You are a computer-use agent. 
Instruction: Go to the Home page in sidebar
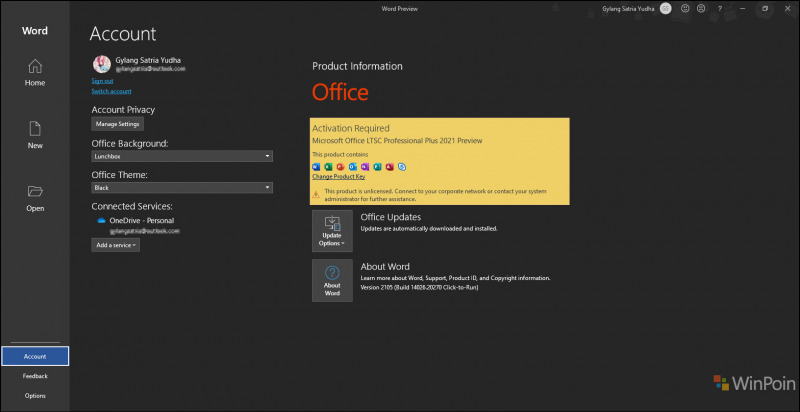coord(35,72)
